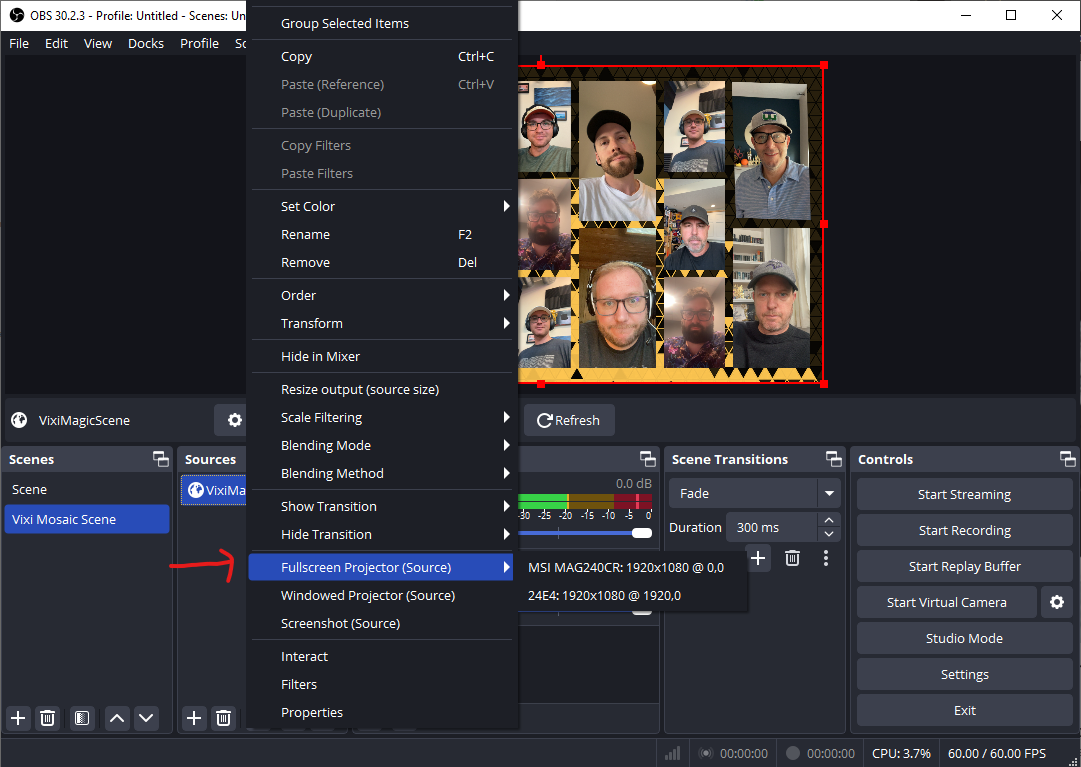Remove configurable transition trash icon
This screenshot has height=767, width=1081.
coord(792,558)
